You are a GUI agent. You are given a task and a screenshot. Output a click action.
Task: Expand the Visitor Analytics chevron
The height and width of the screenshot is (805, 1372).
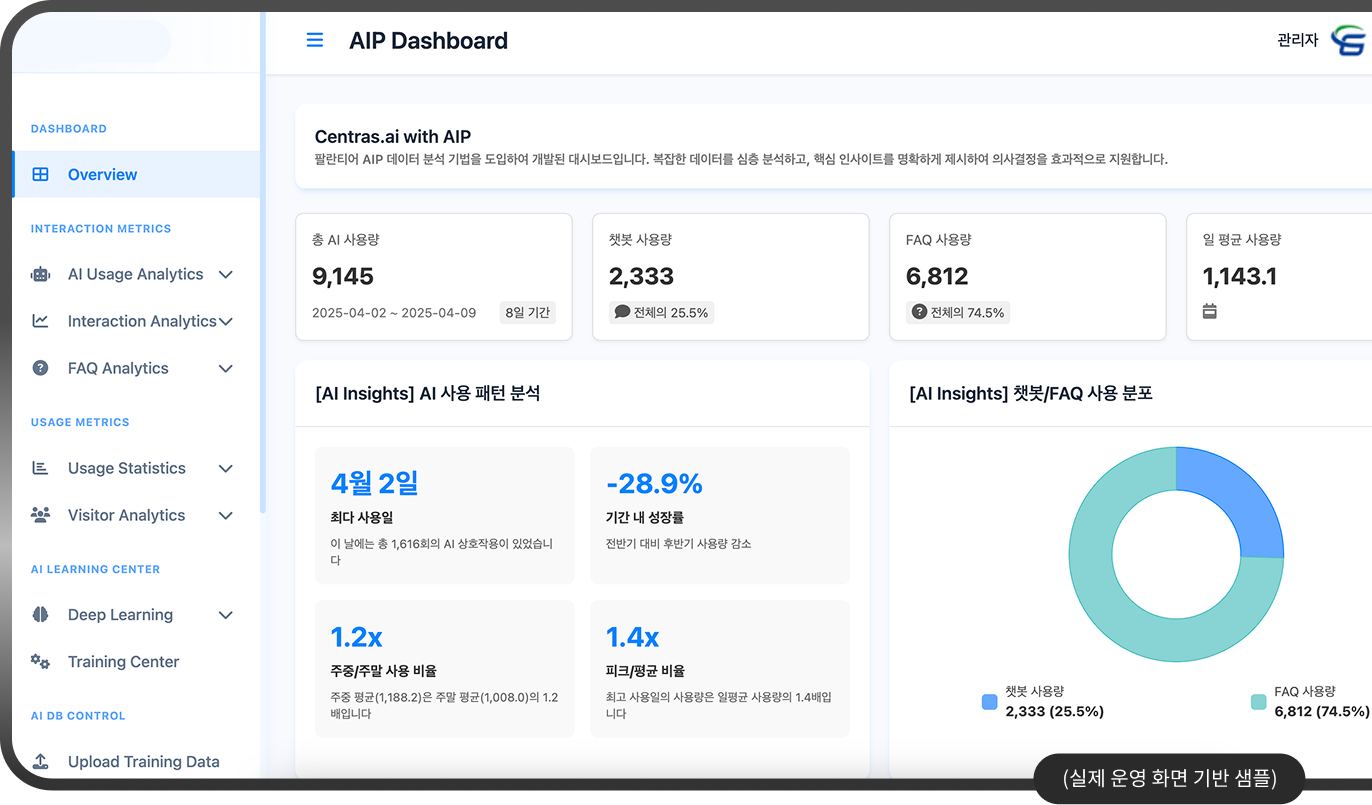coord(226,515)
